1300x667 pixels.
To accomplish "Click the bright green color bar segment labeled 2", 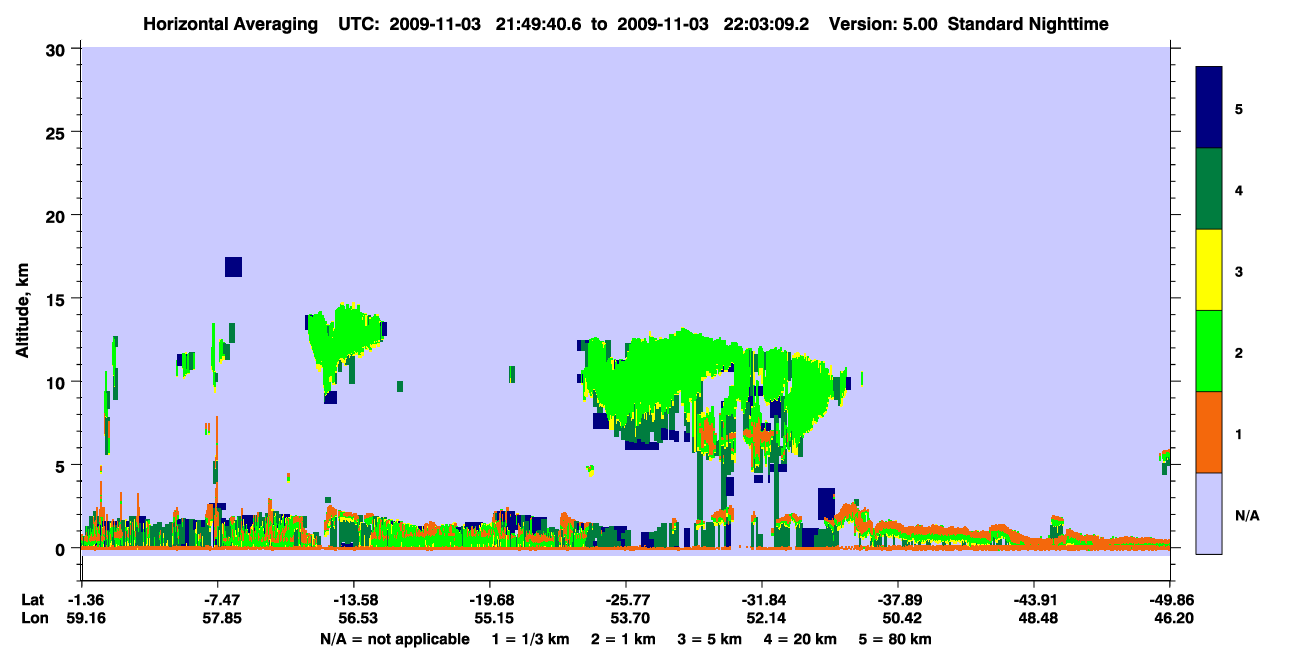I will pyautogui.click(x=1209, y=351).
